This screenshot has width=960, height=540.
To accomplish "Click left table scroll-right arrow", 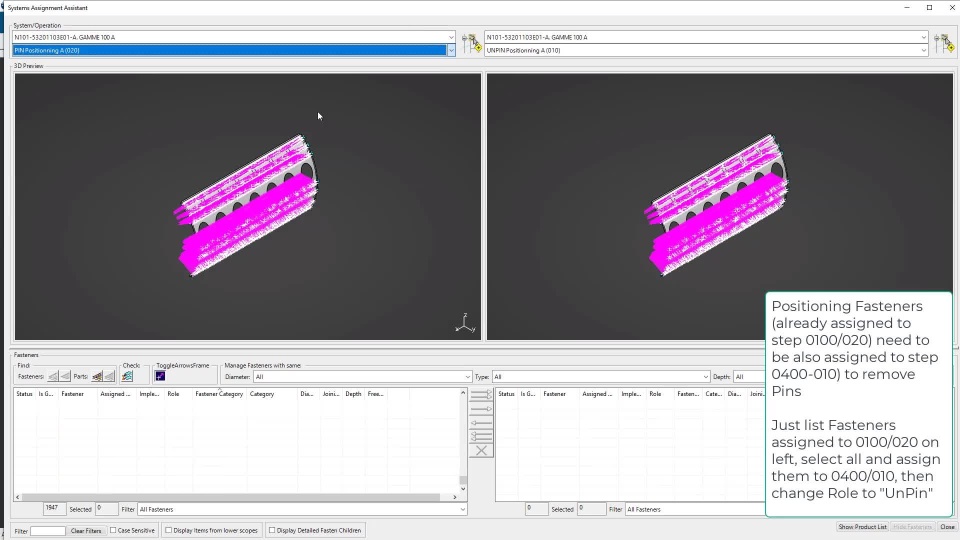I will pos(454,497).
